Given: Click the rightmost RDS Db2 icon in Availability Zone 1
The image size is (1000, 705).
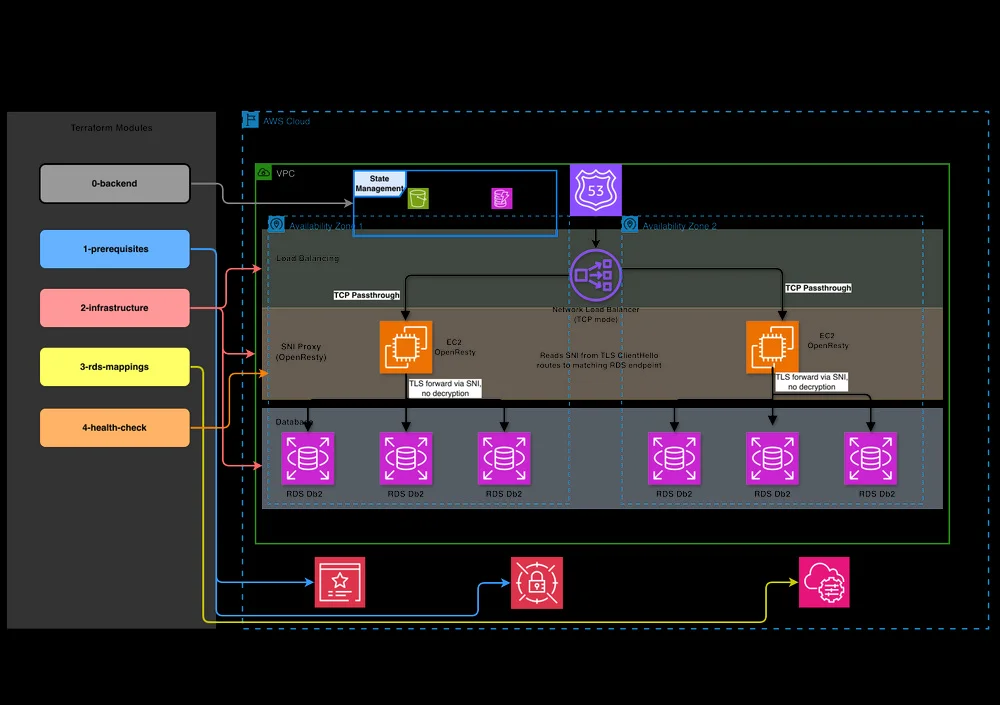Looking at the screenshot, I should click(x=504, y=458).
